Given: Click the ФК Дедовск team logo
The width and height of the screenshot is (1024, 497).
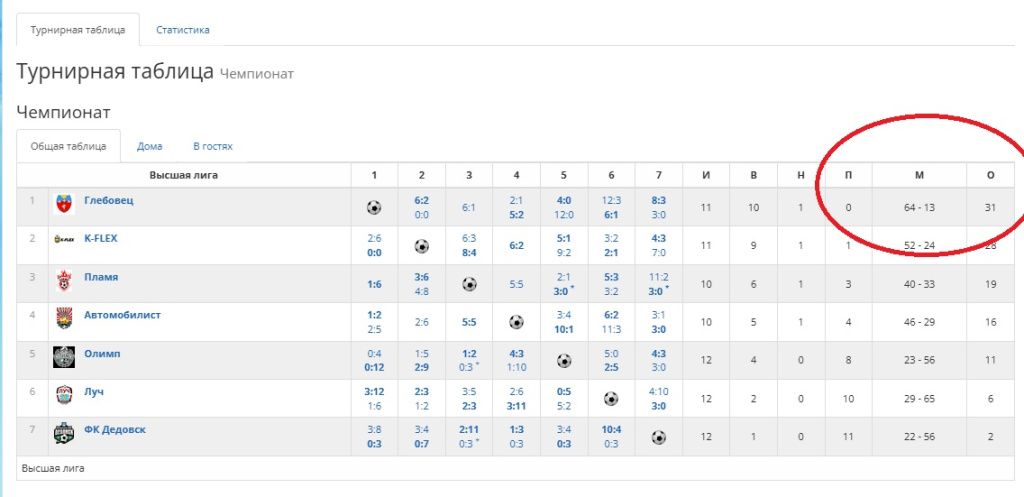Looking at the screenshot, I should click(64, 433).
